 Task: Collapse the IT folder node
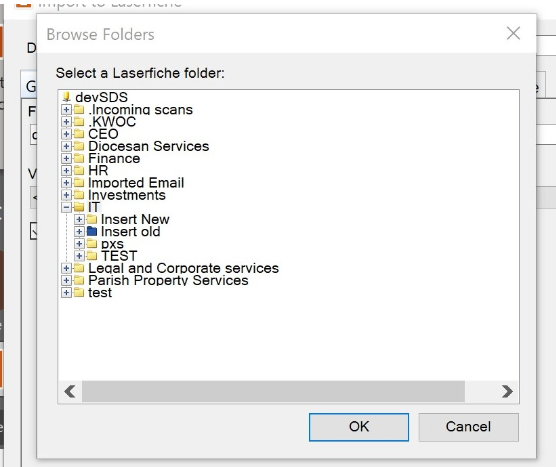click(66, 207)
